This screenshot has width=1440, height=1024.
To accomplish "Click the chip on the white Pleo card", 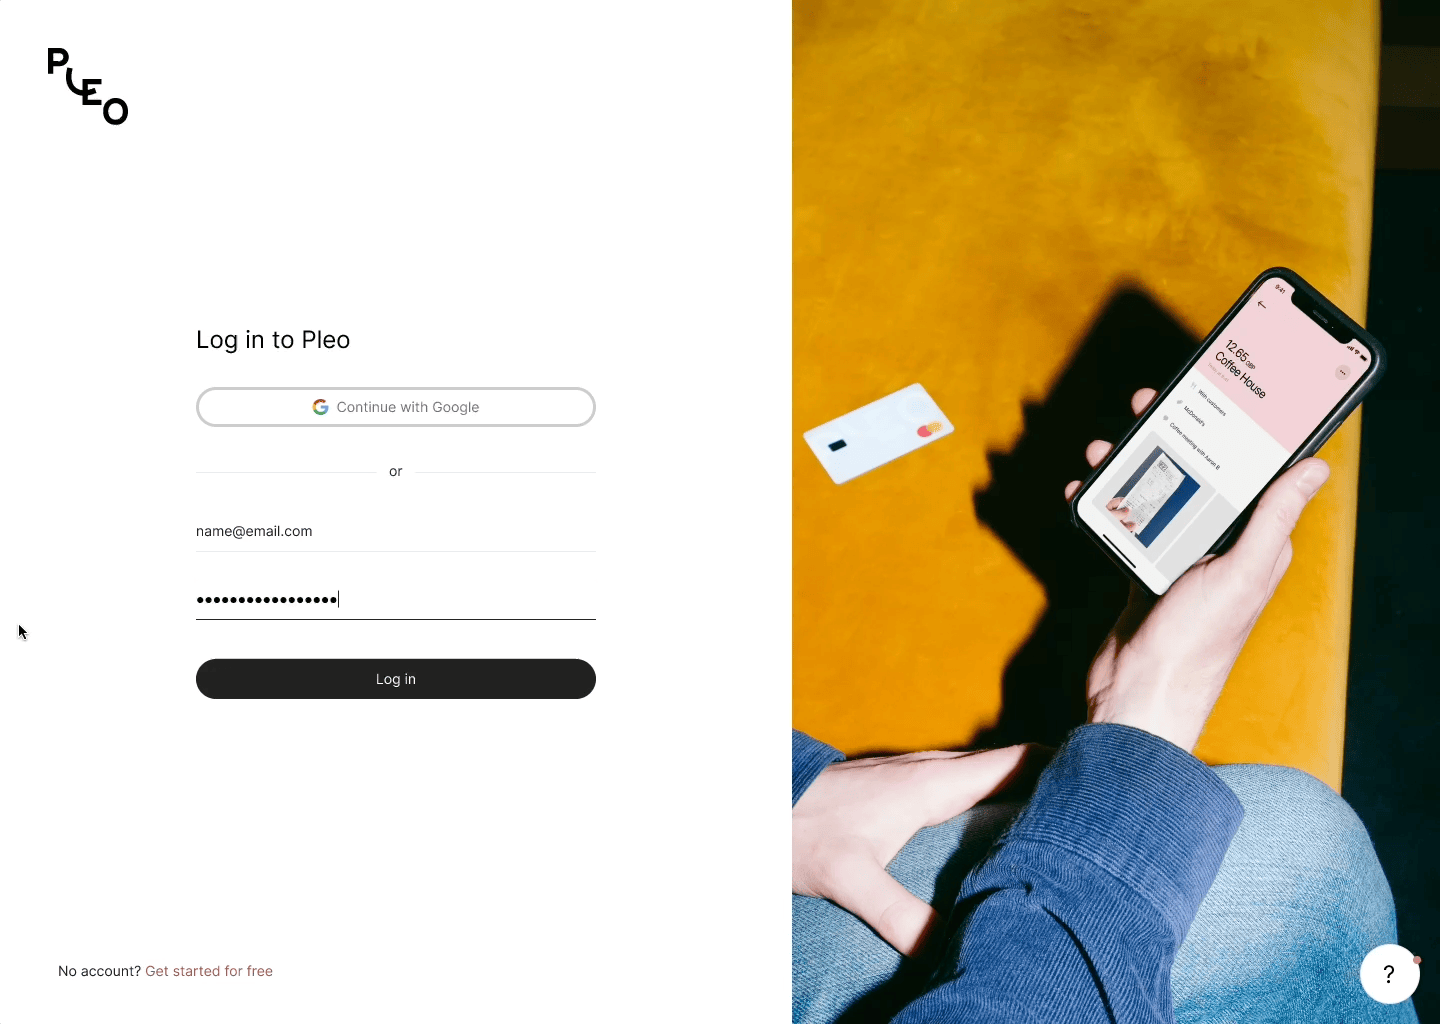I will click(838, 445).
